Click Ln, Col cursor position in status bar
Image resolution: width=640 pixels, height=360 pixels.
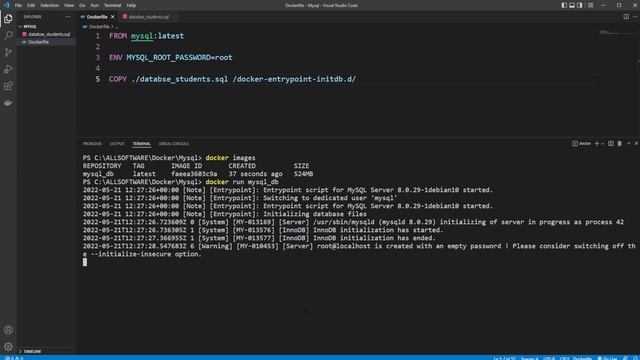pos(504,358)
